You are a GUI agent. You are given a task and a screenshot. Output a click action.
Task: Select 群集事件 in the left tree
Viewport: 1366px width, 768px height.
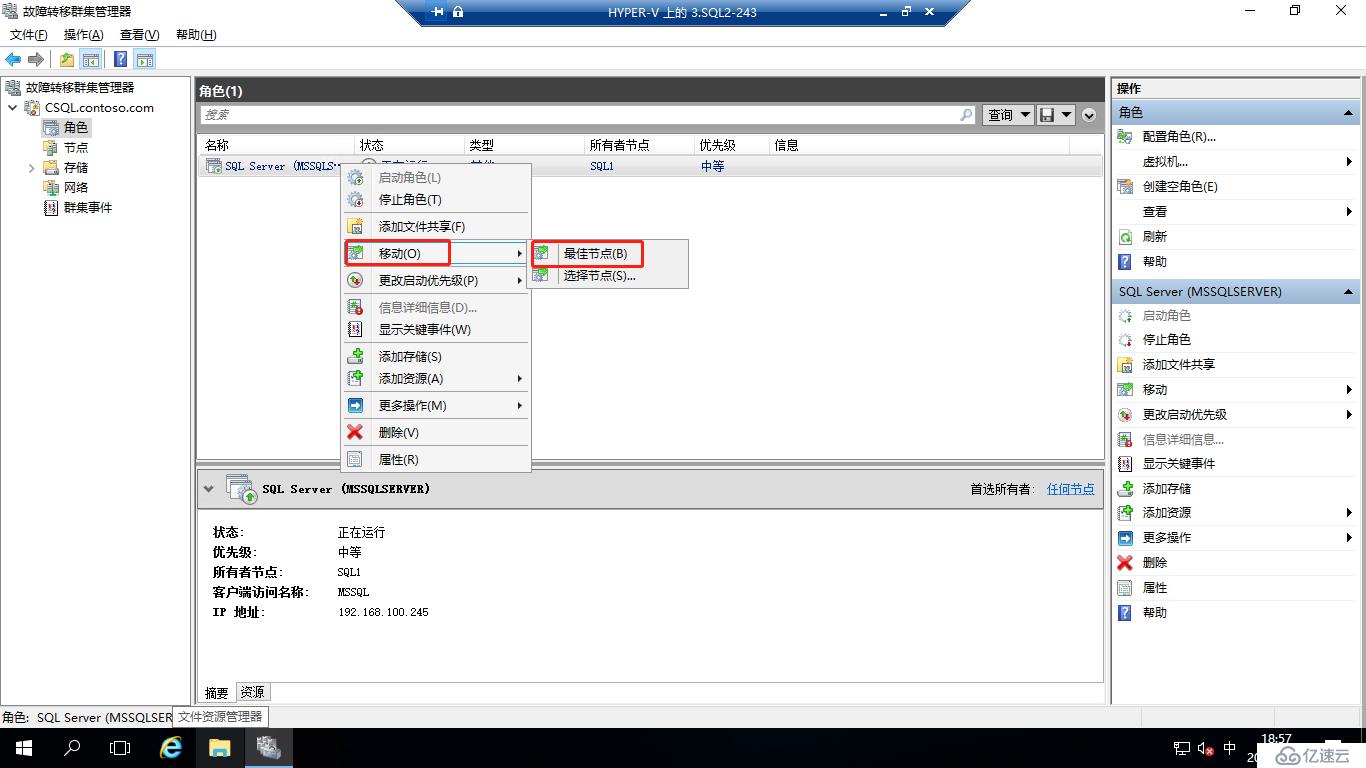(88, 208)
